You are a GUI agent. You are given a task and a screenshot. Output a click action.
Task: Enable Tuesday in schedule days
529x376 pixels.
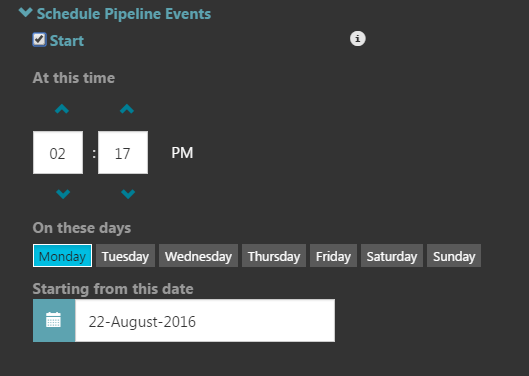coord(126,256)
